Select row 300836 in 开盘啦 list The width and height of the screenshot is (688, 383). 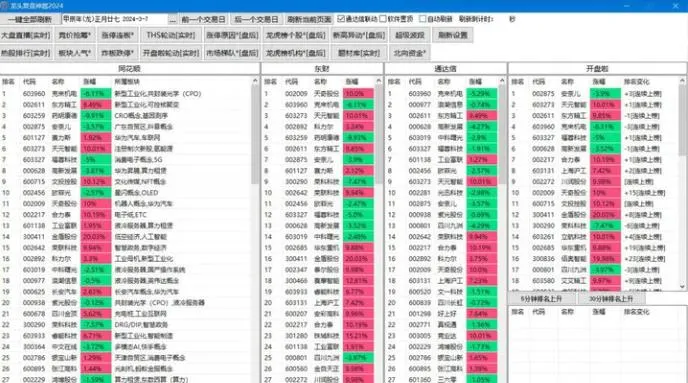click(x=594, y=259)
